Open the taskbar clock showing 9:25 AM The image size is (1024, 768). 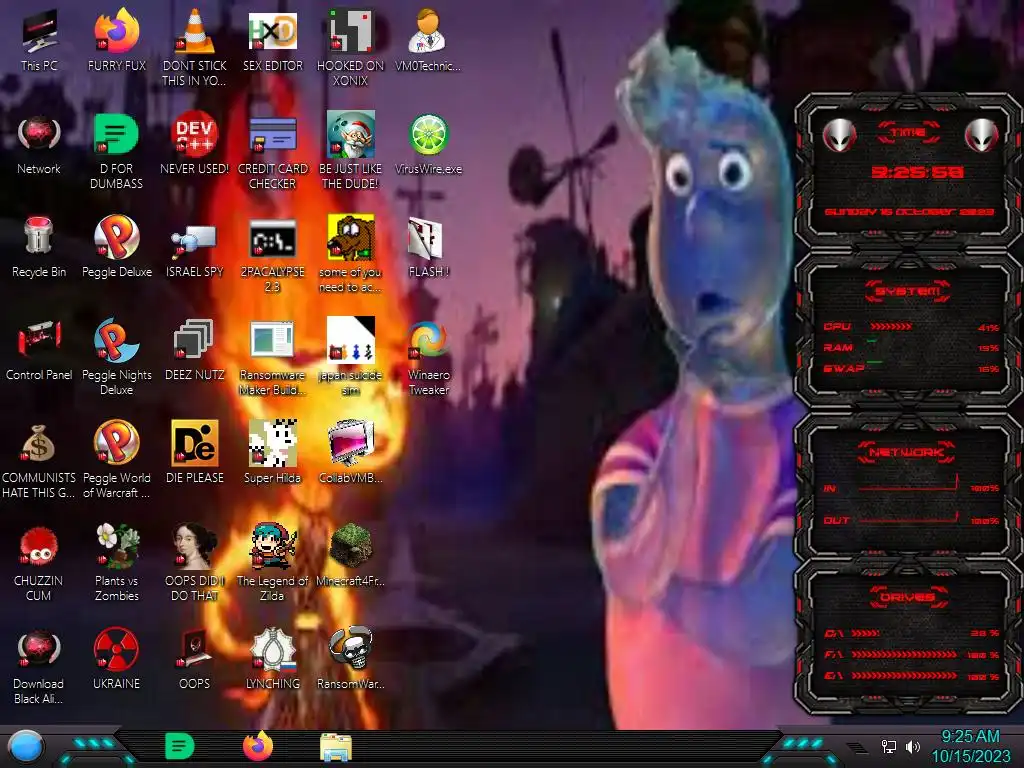[970, 746]
